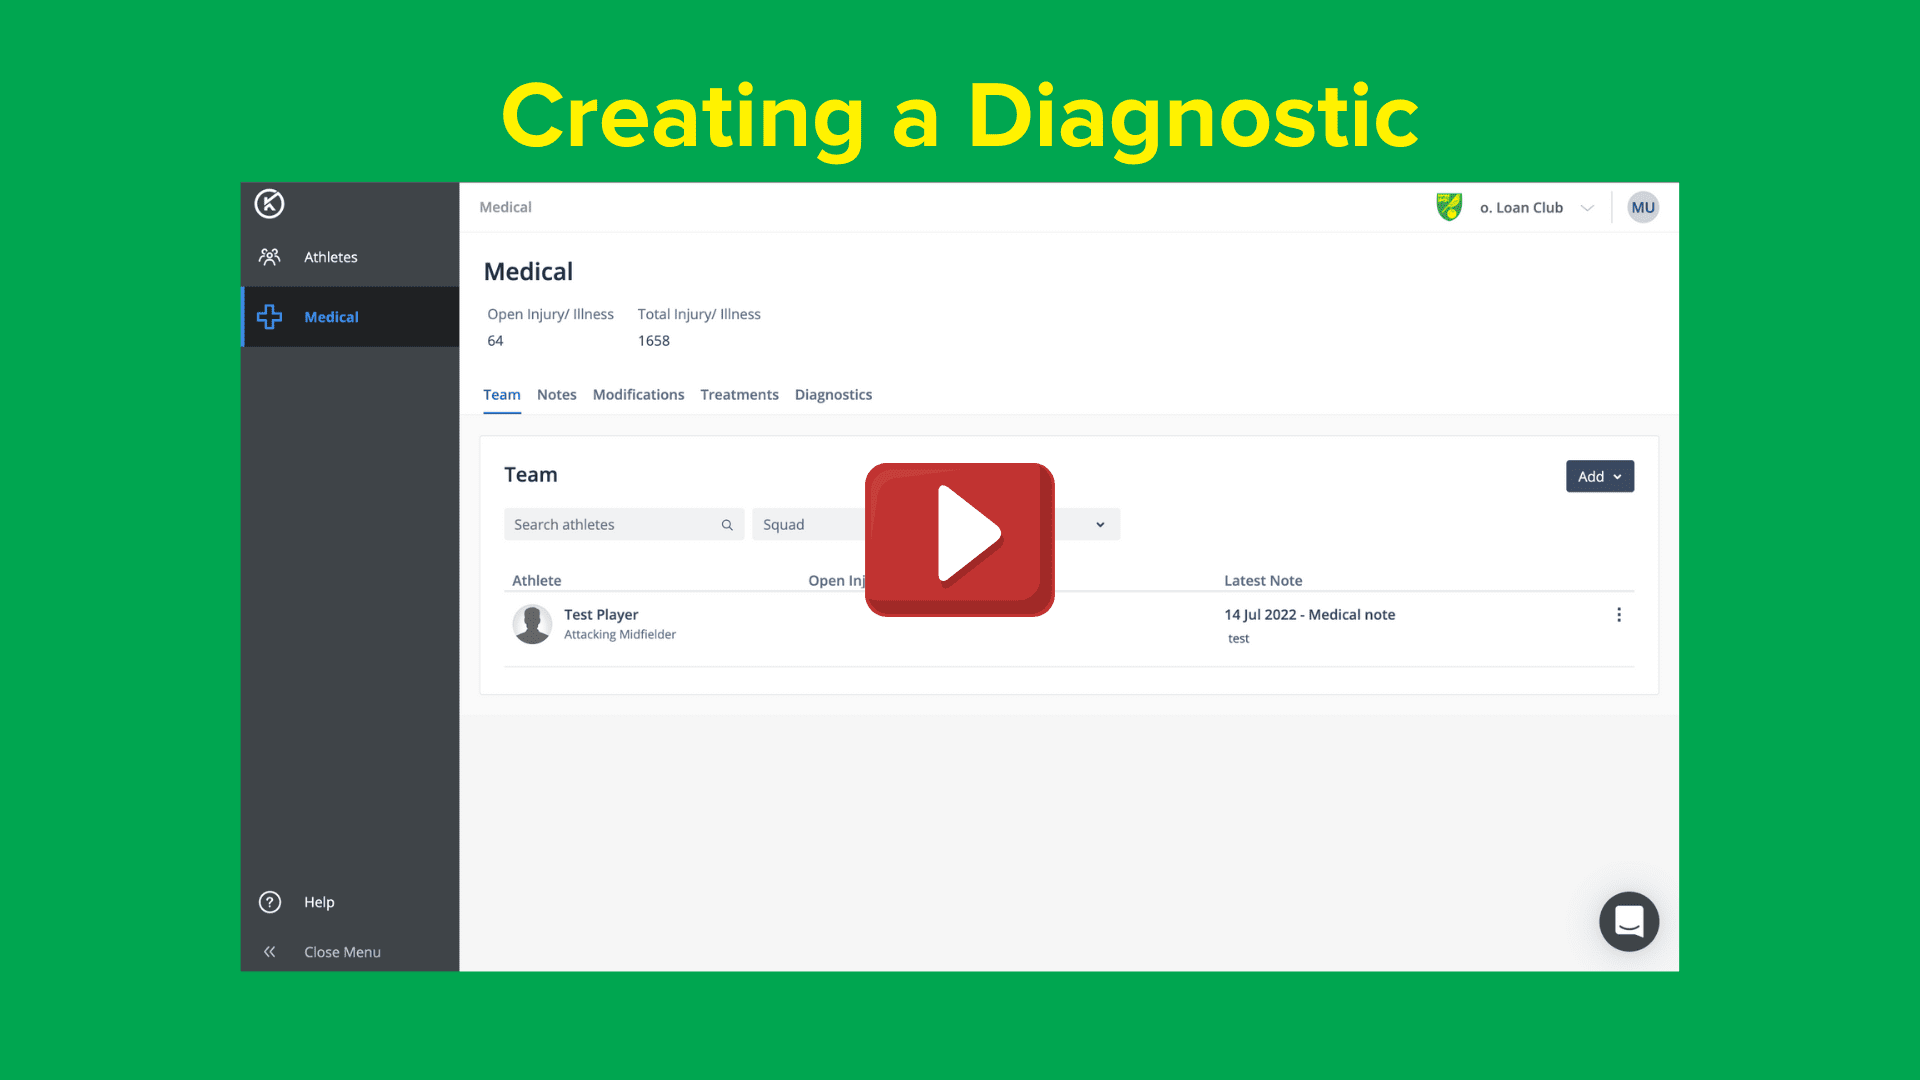Click the note text 'test'
Viewport: 1920px width, 1080px height.
pos(1238,638)
